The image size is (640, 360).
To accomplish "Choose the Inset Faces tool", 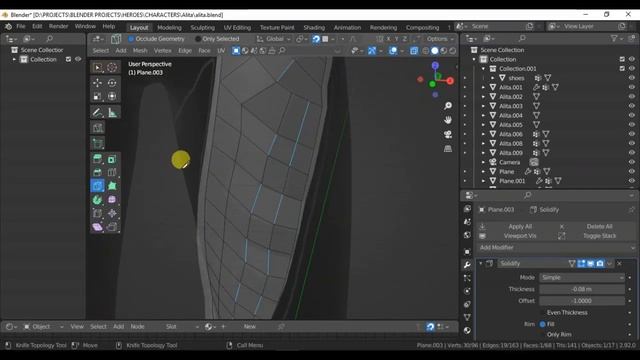I will 112,159.
